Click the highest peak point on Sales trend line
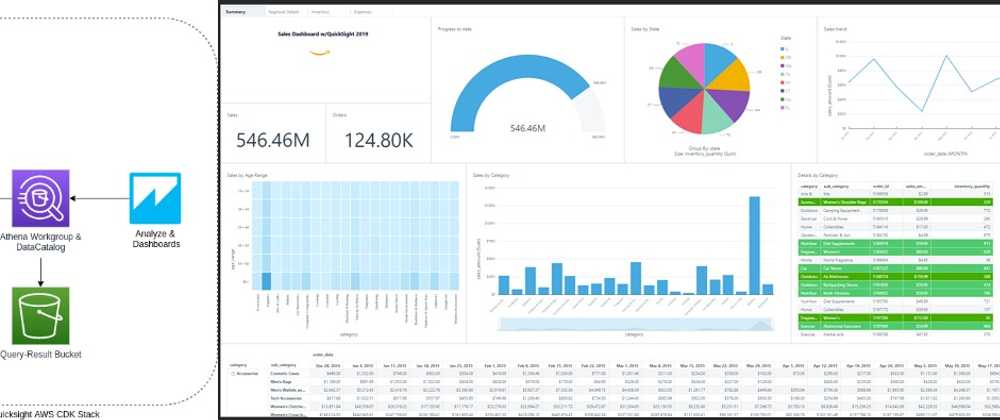This screenshot has width=1000, height=420. pyautogui.click(x=947, y=56)
